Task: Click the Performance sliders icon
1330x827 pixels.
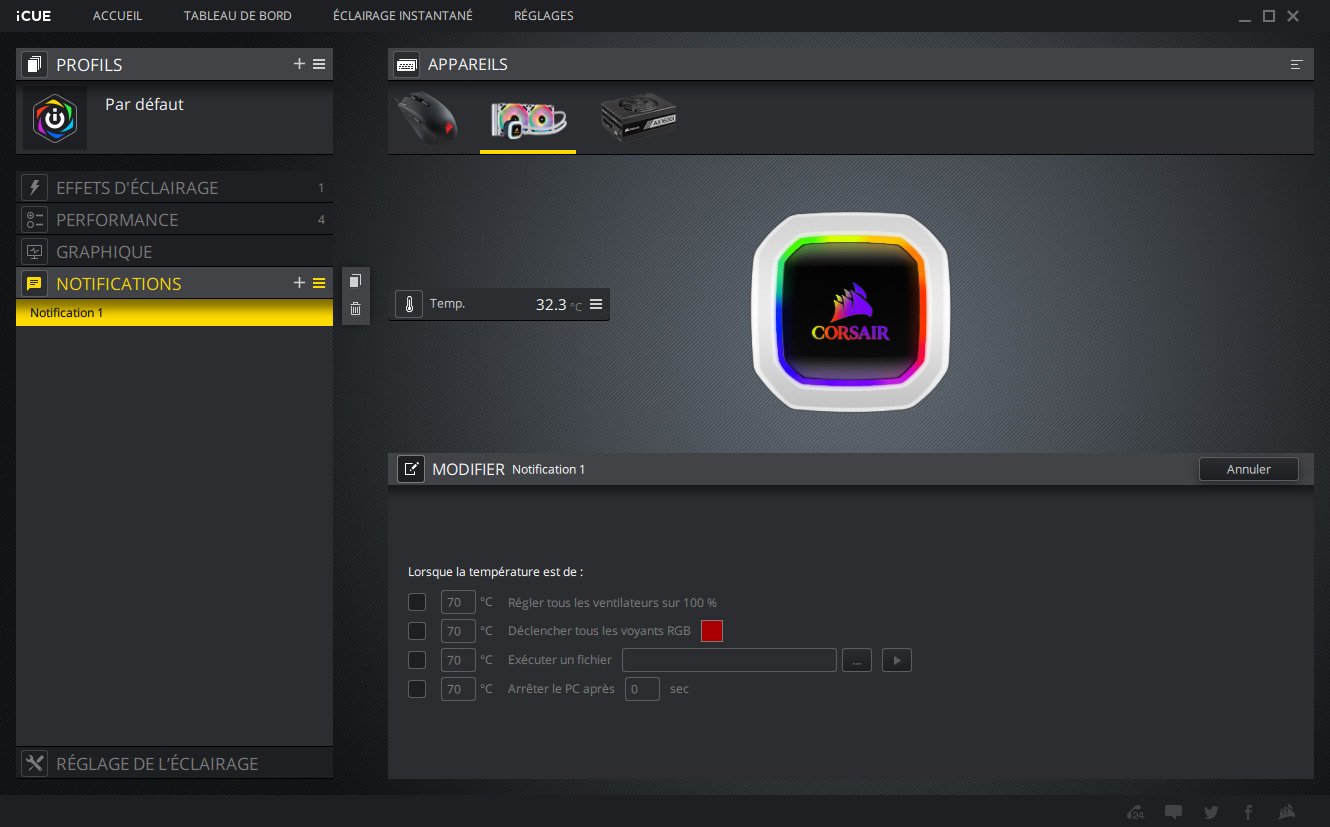Action: 35,219
